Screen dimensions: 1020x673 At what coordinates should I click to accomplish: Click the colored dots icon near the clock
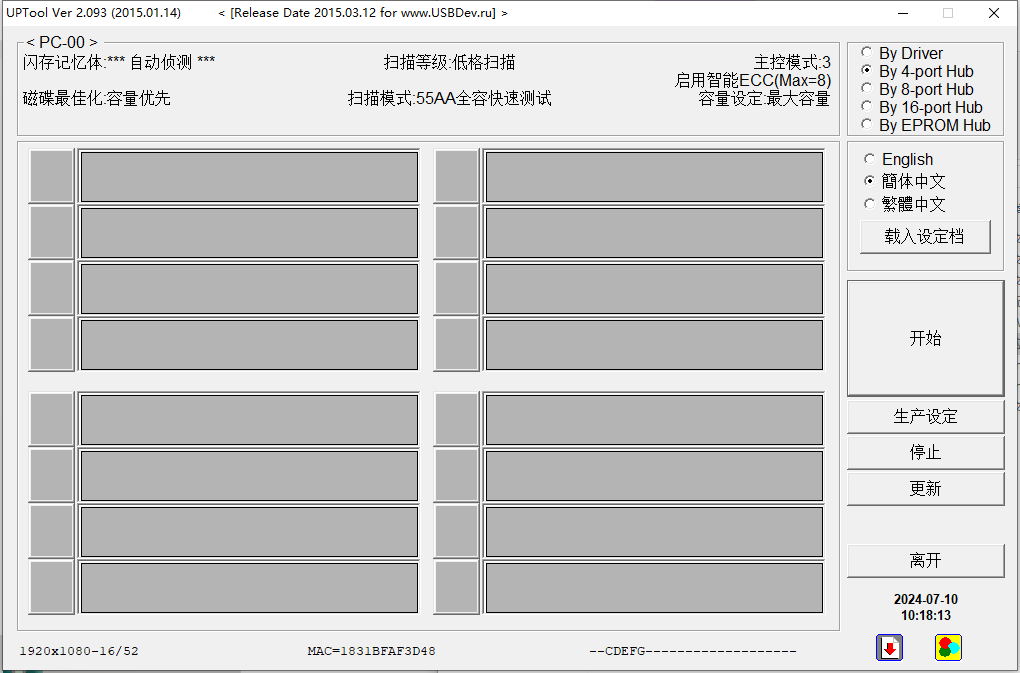pos(947,648)
